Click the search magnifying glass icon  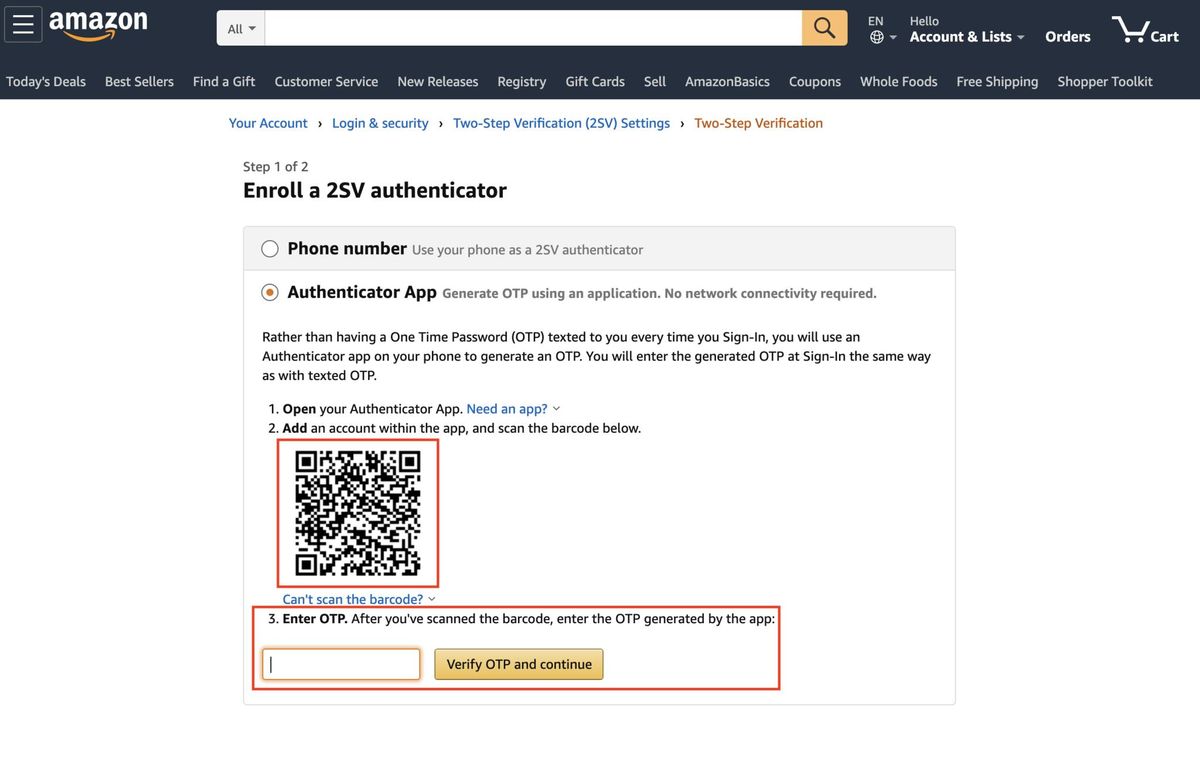tap(823, 27)
